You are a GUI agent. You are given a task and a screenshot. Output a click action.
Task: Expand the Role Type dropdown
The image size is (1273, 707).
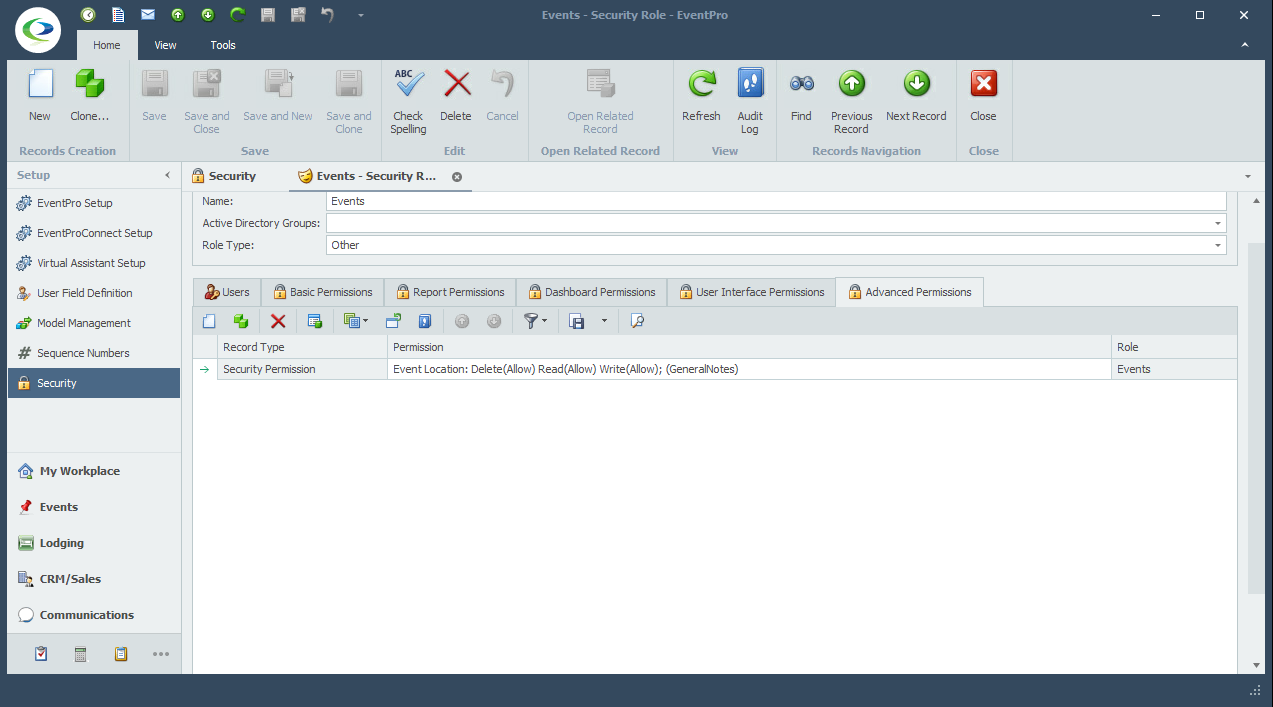point(1218,245)
